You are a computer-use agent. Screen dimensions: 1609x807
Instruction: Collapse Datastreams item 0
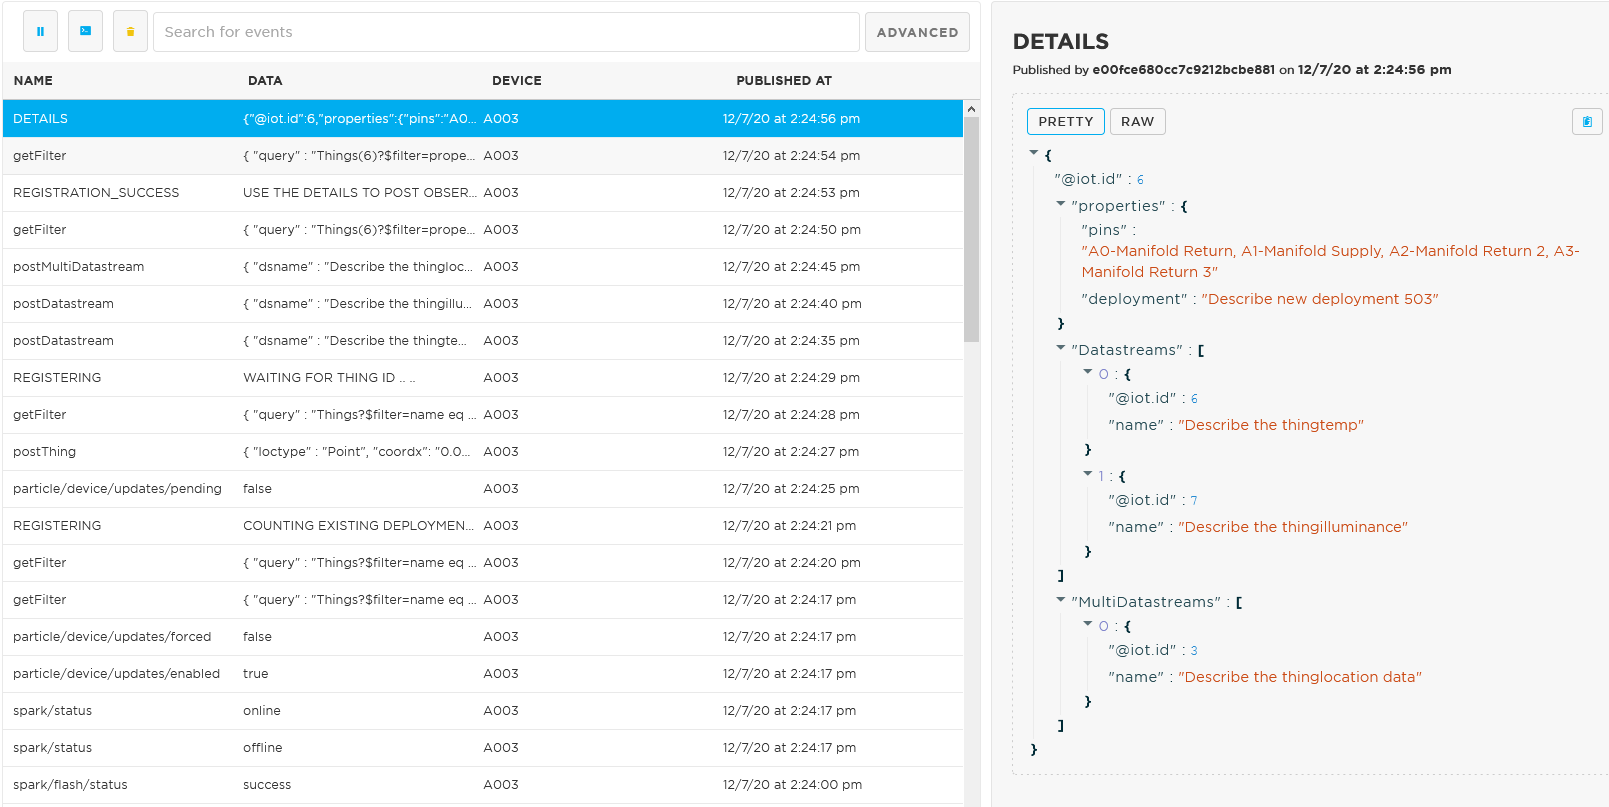[1088, 372]
